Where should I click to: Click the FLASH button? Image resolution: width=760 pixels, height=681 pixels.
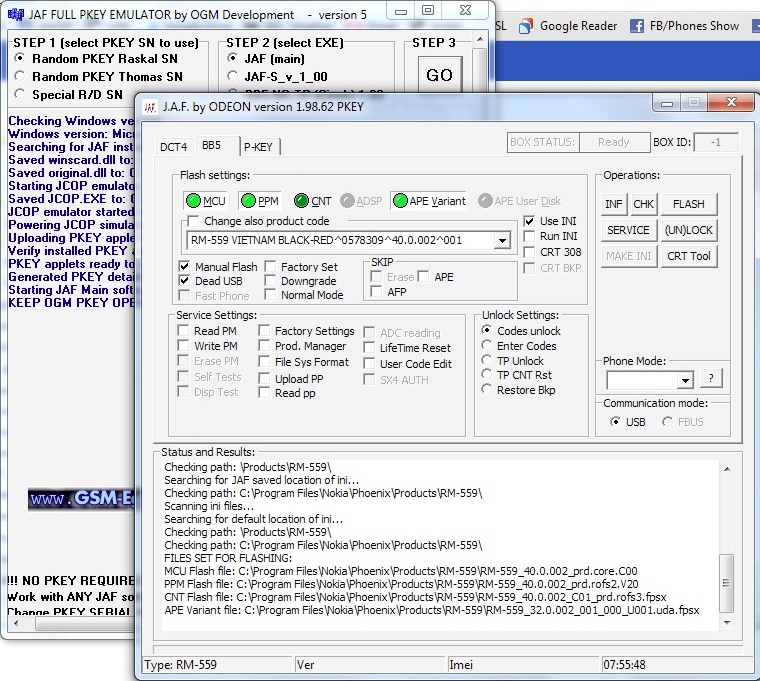pyautogui.click(x=688, y=204)
